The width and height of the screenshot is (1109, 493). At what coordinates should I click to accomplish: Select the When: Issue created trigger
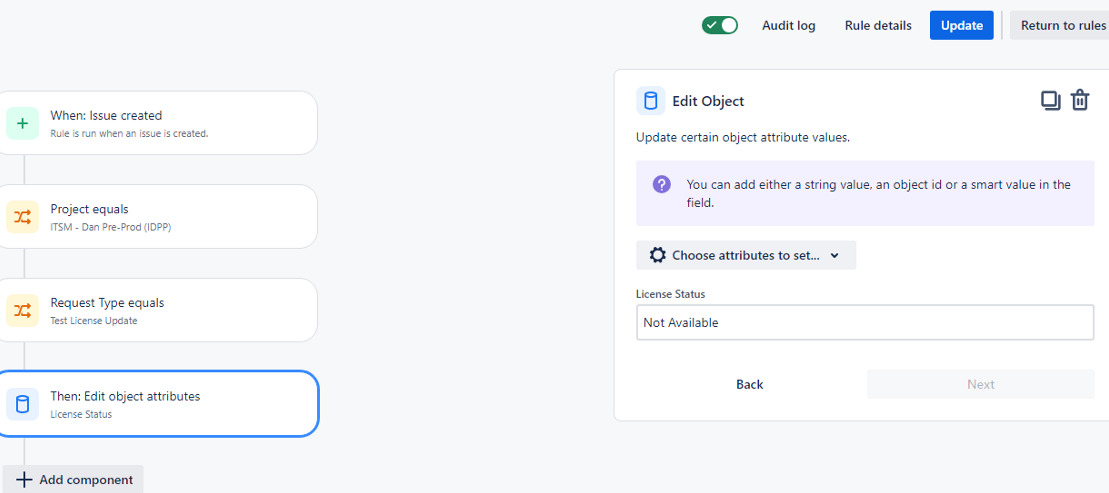coord(156,123)
